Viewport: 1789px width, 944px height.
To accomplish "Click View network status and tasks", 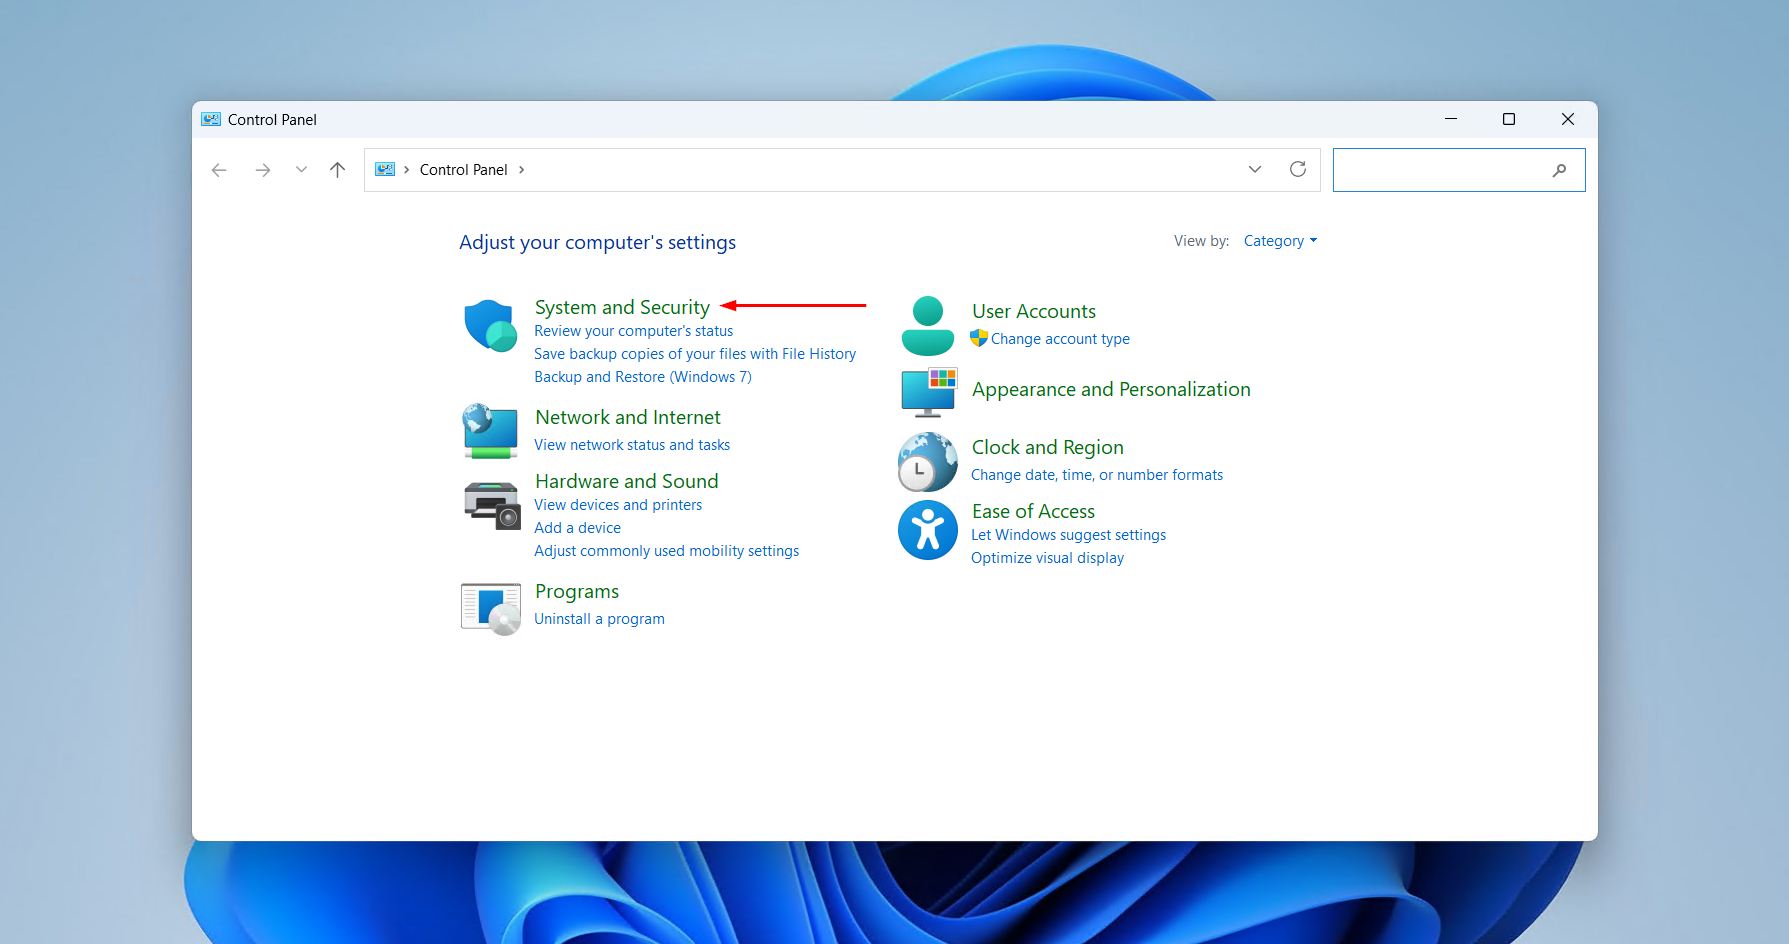I will point(632,445).
